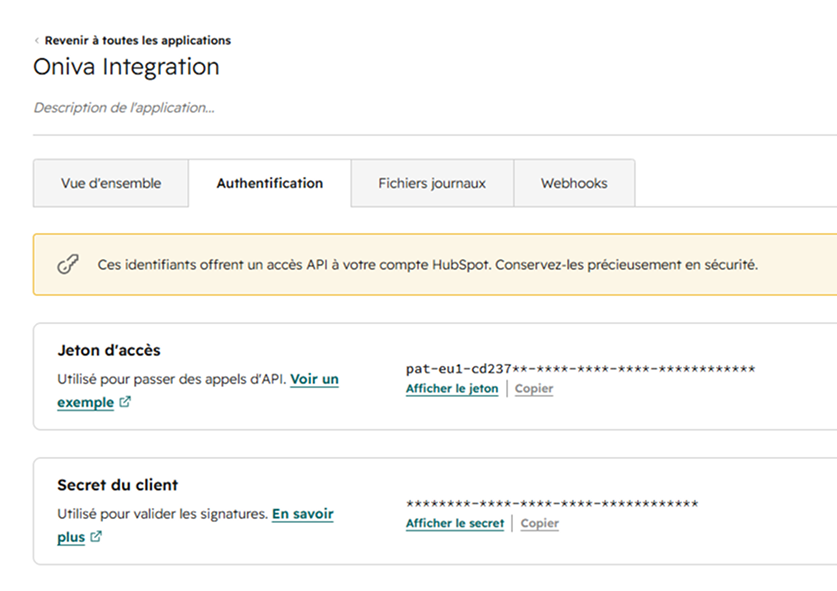Open the Vue d'ensemble tab

110,183
